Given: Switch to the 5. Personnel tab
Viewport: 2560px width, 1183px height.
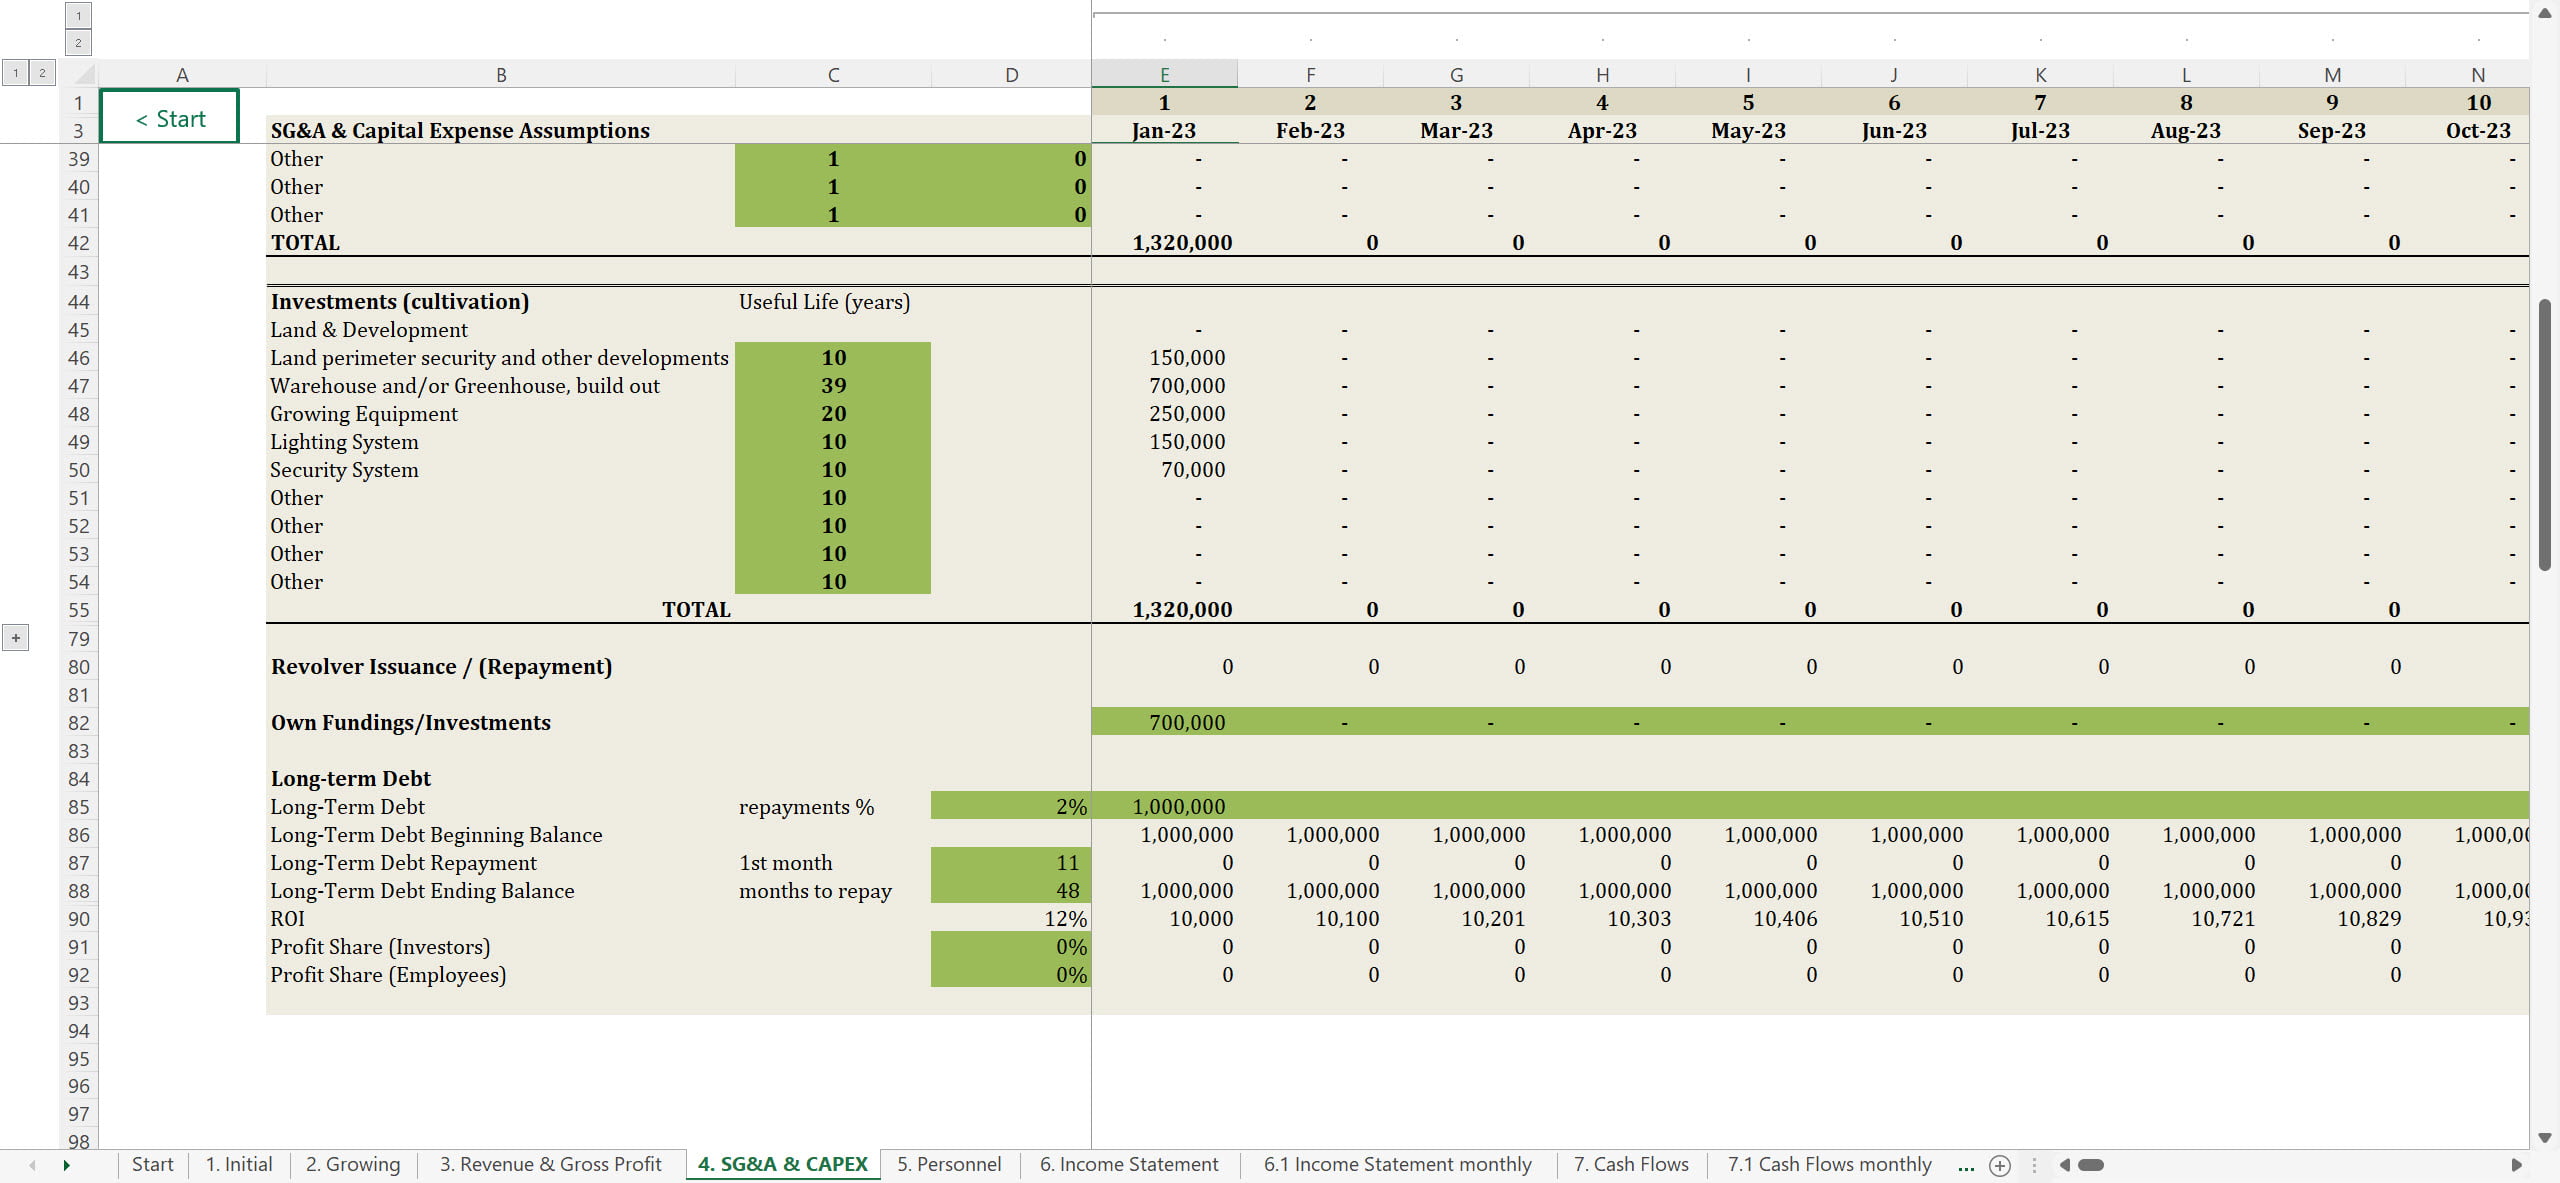Looking at the screenshot, I should [x=948, y=1165].
